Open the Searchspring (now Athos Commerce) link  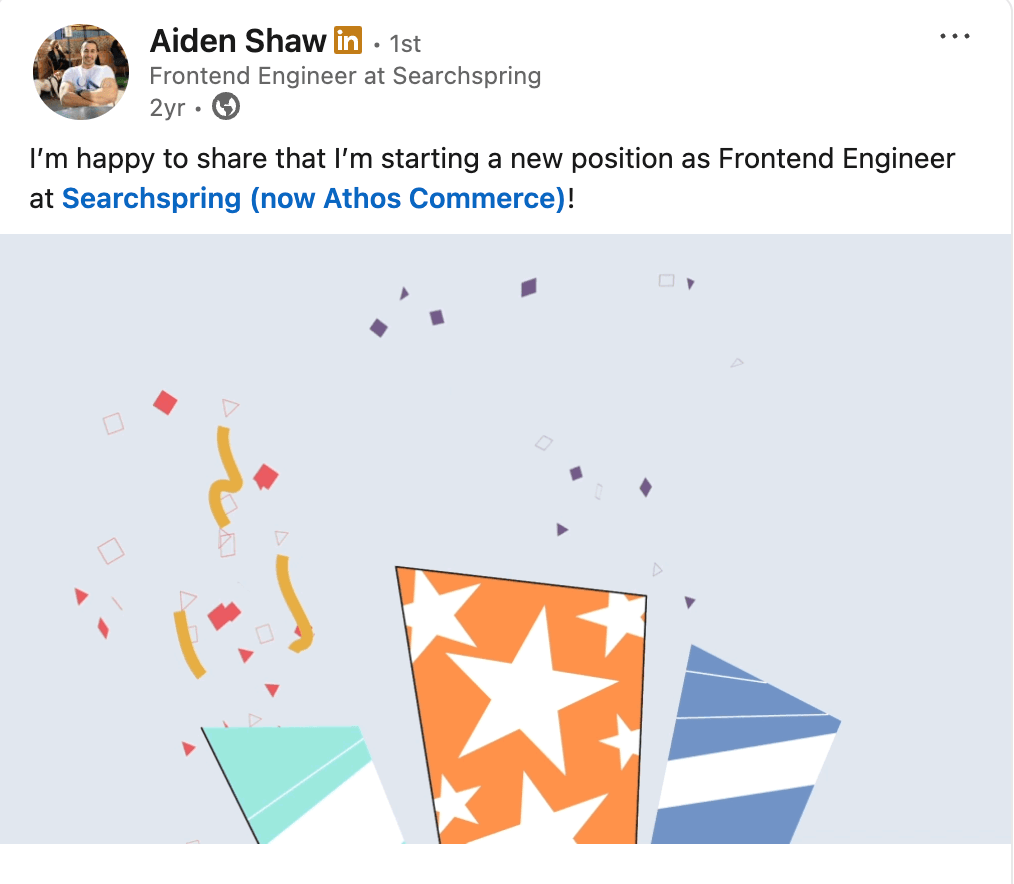[314, 198]
